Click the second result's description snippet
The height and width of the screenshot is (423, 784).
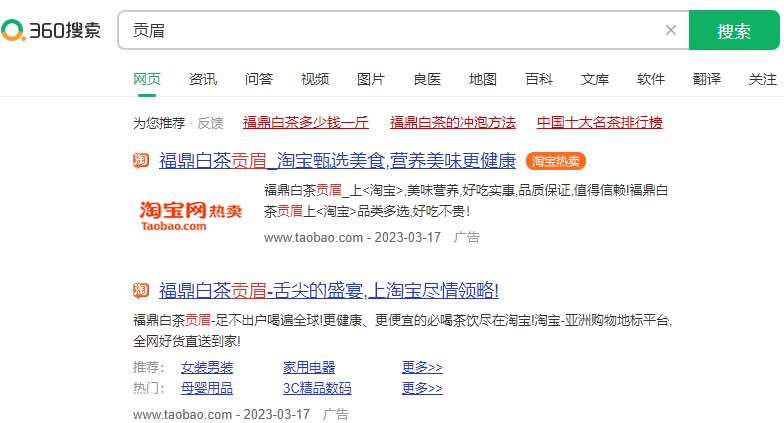(x=402, y=330)
